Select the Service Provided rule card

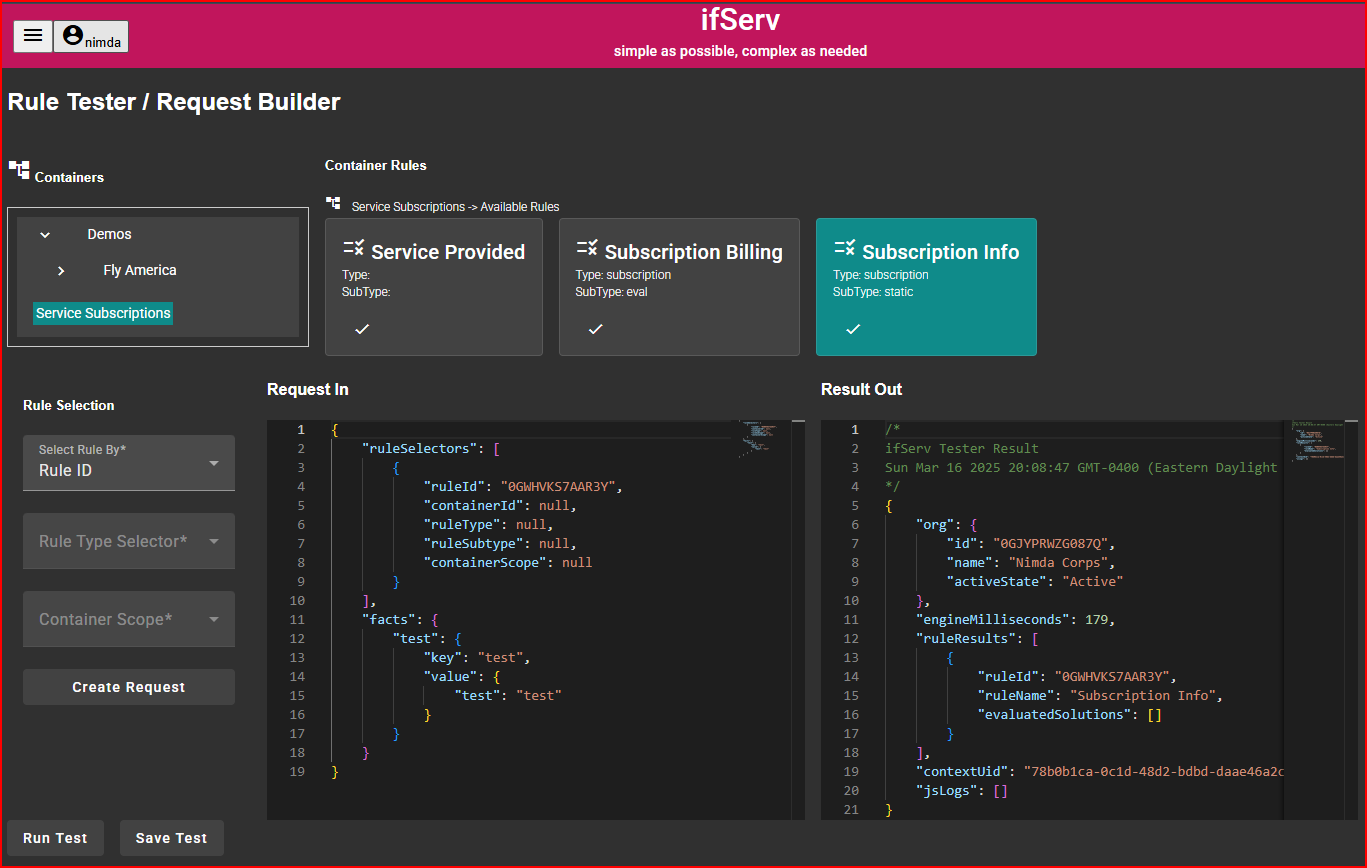click(434, 287)
